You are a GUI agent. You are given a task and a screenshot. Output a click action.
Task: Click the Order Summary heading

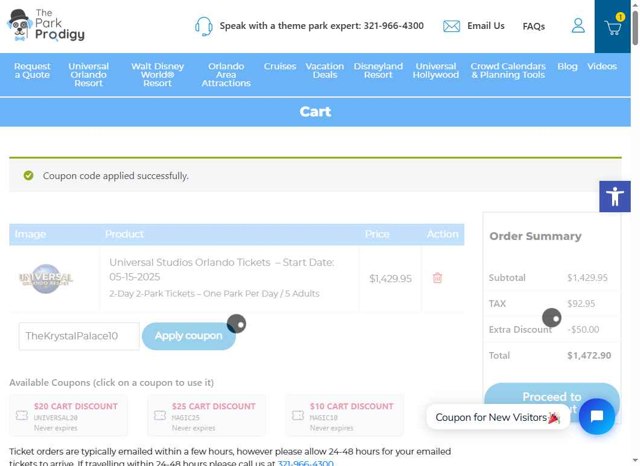click(x=535, y=236)
